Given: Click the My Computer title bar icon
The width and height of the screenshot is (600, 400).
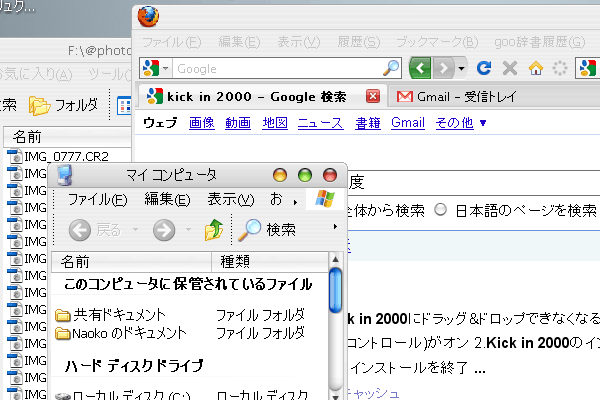Looking at the screenshot, I should coord(65,175).
